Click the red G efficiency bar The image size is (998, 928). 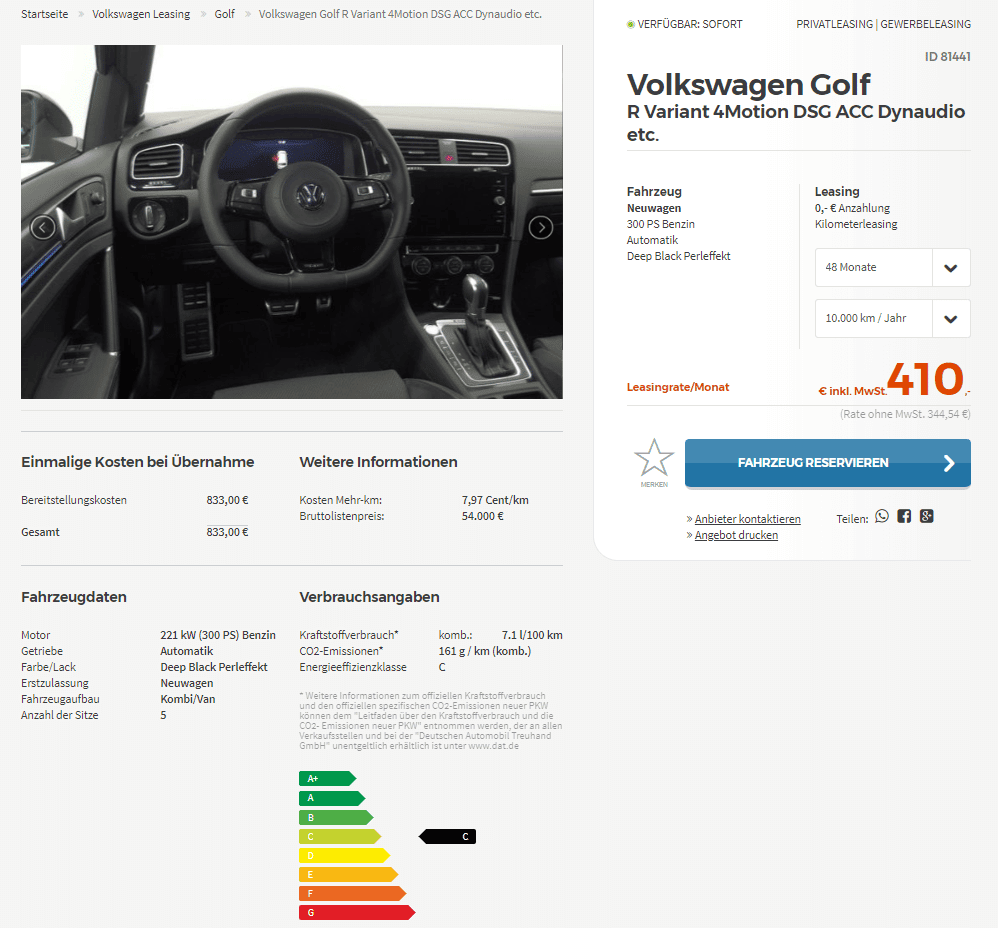point(357,913)
